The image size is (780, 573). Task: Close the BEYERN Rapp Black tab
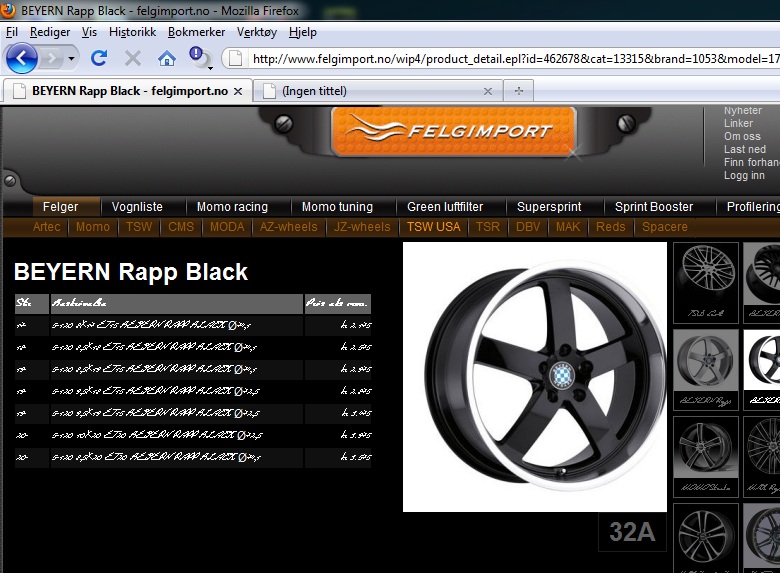tap(238, 91)
